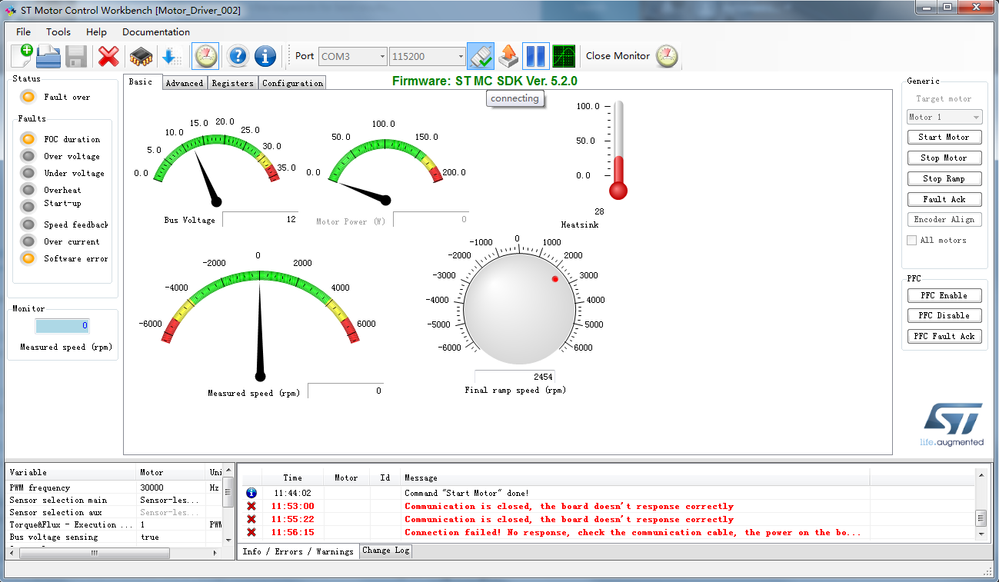Click the ST Motor Control Workbench title bar icon

tap(10, 10)
